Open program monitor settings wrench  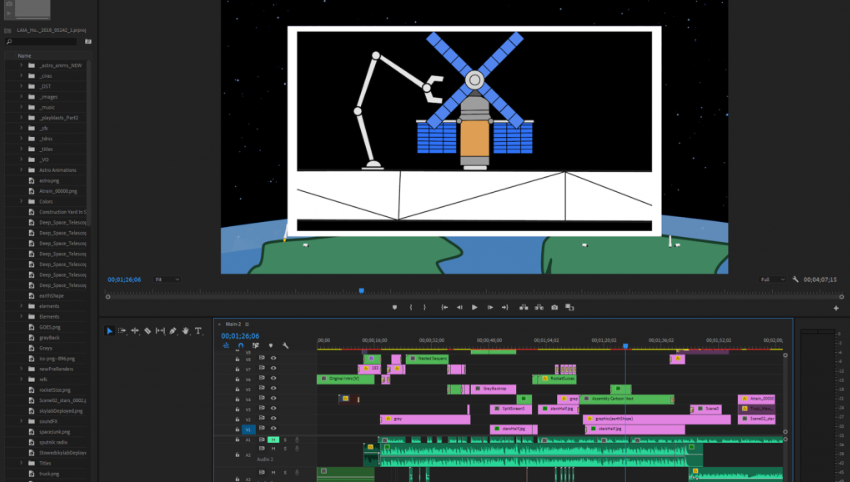tap(795, 280)
